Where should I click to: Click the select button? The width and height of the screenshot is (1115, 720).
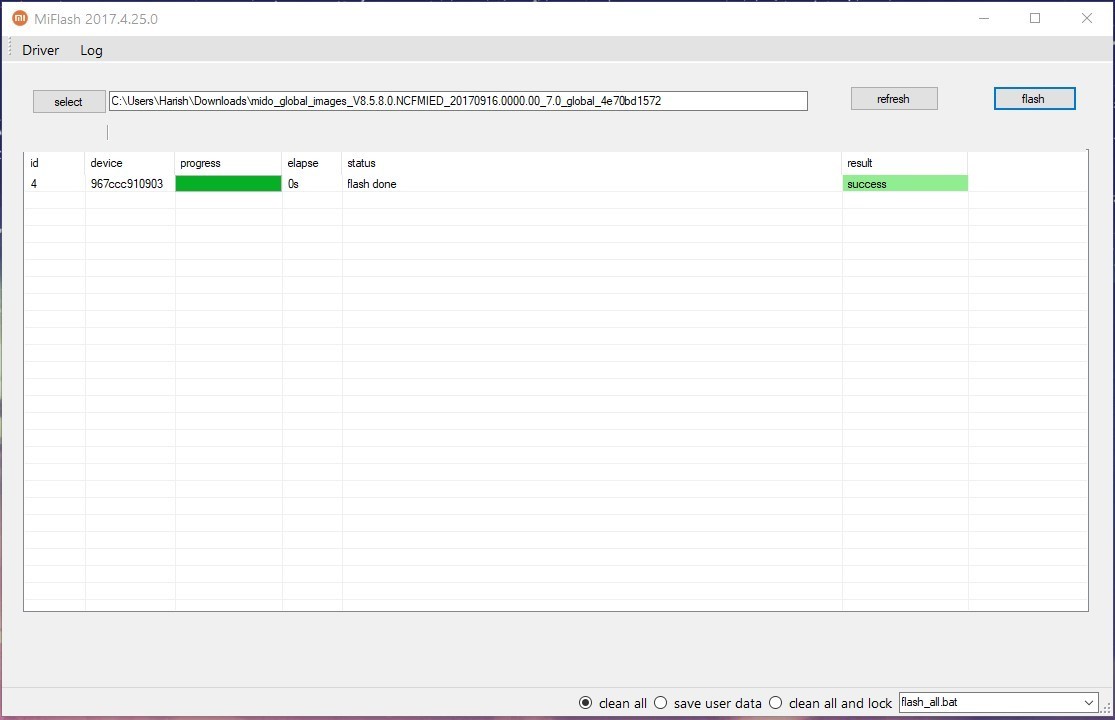tap(69, 102)
